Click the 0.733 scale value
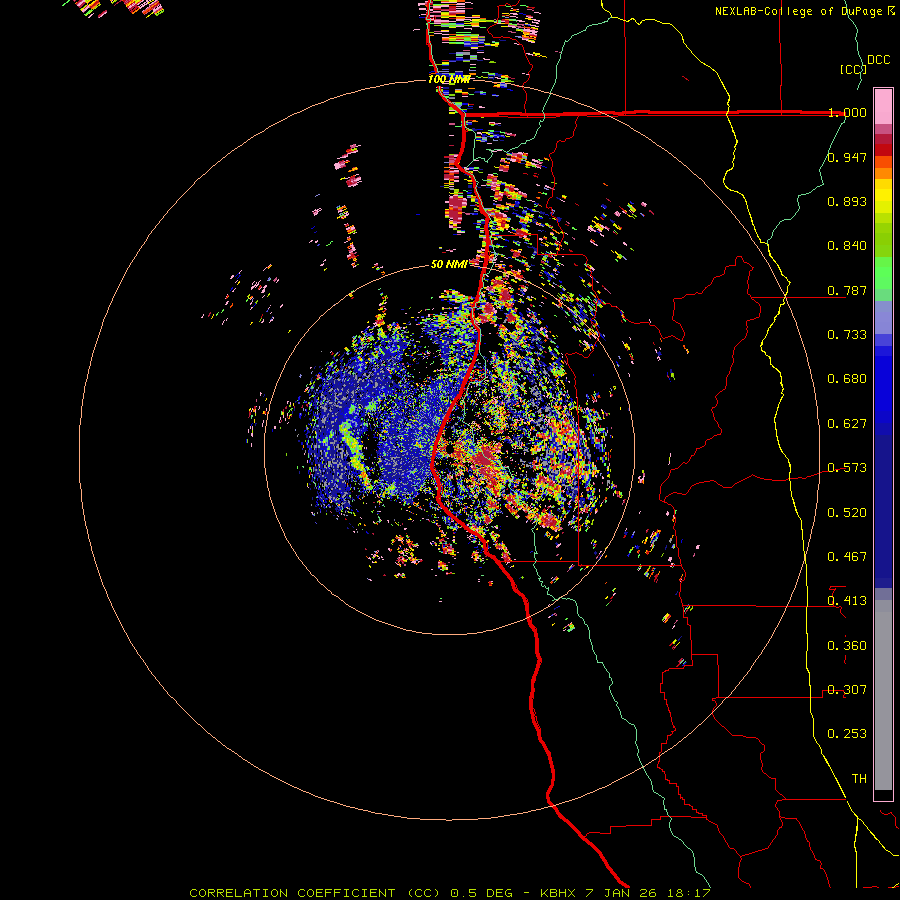900x900 pixels. click(x=847, y=335)
